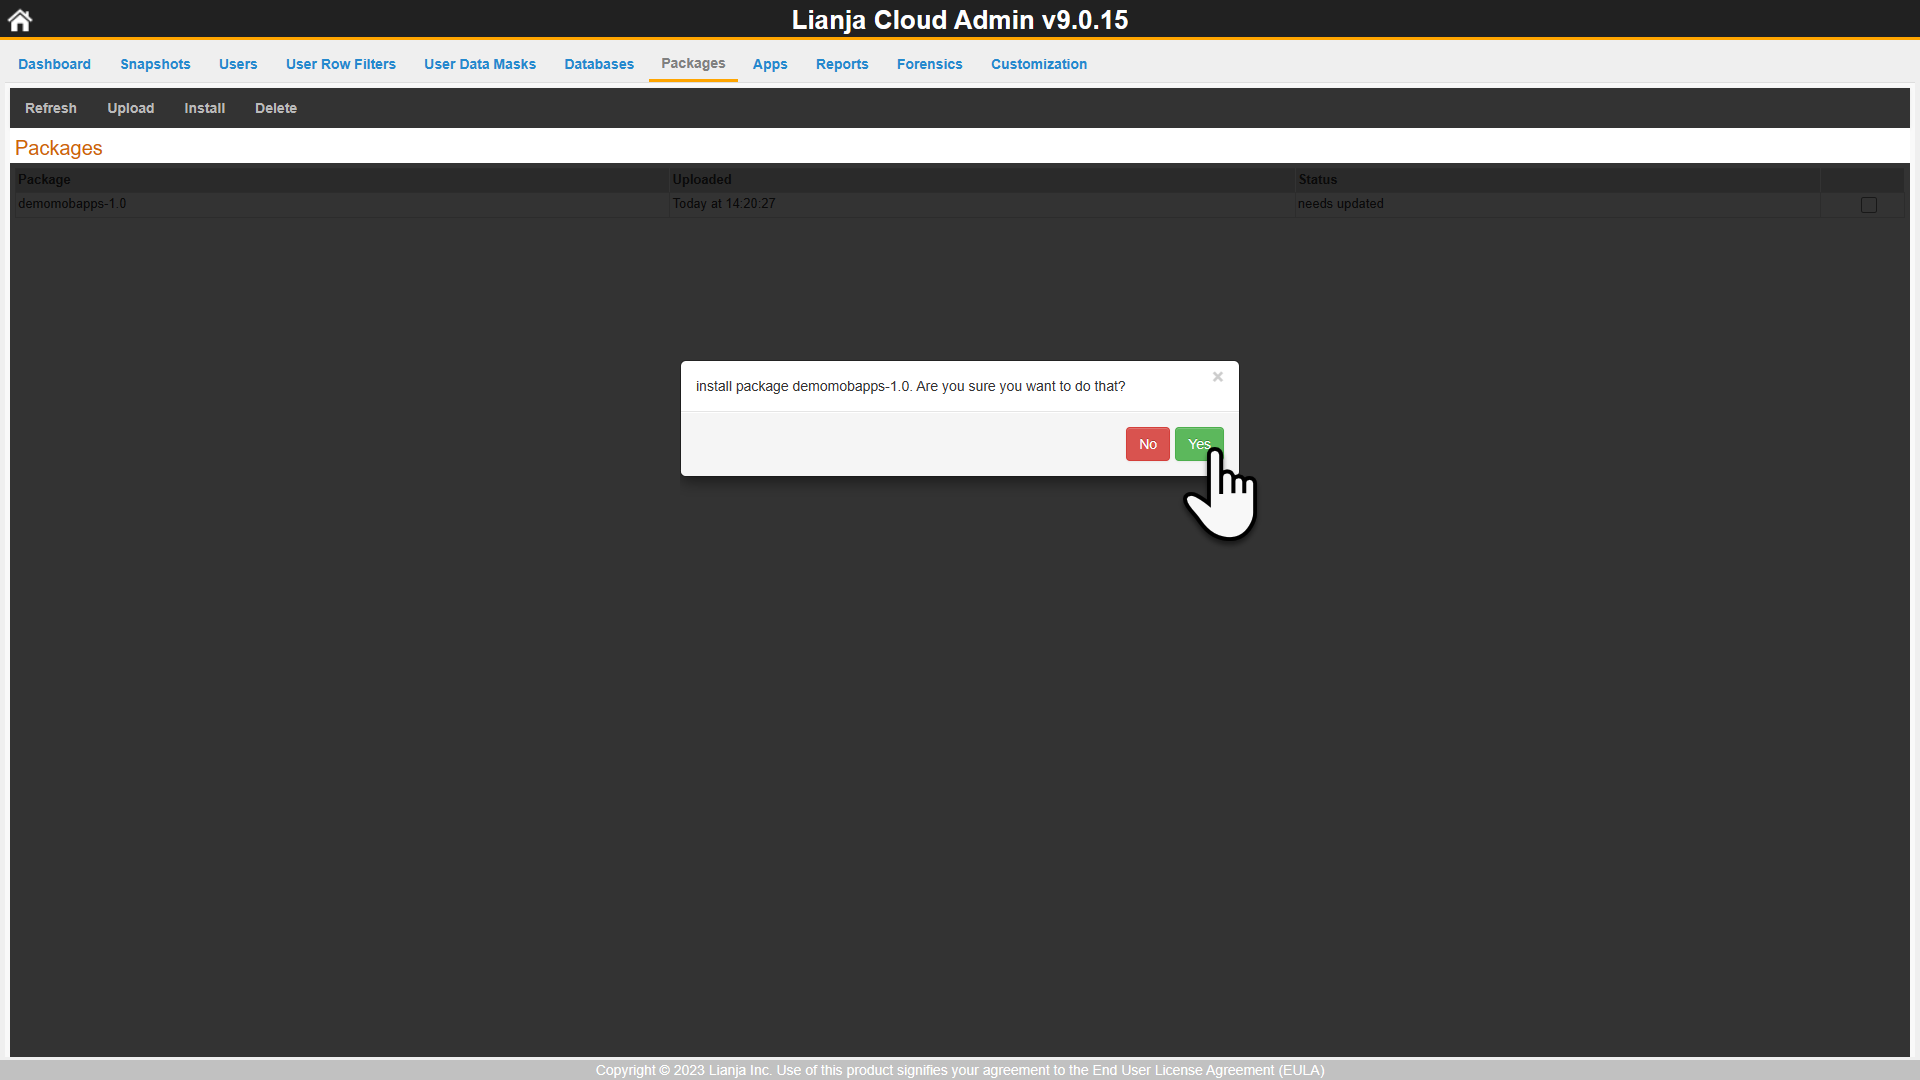Screen dimensions: 1920x1080
Task: Click the Dashboard navigation icon
Action: point(54,65)
